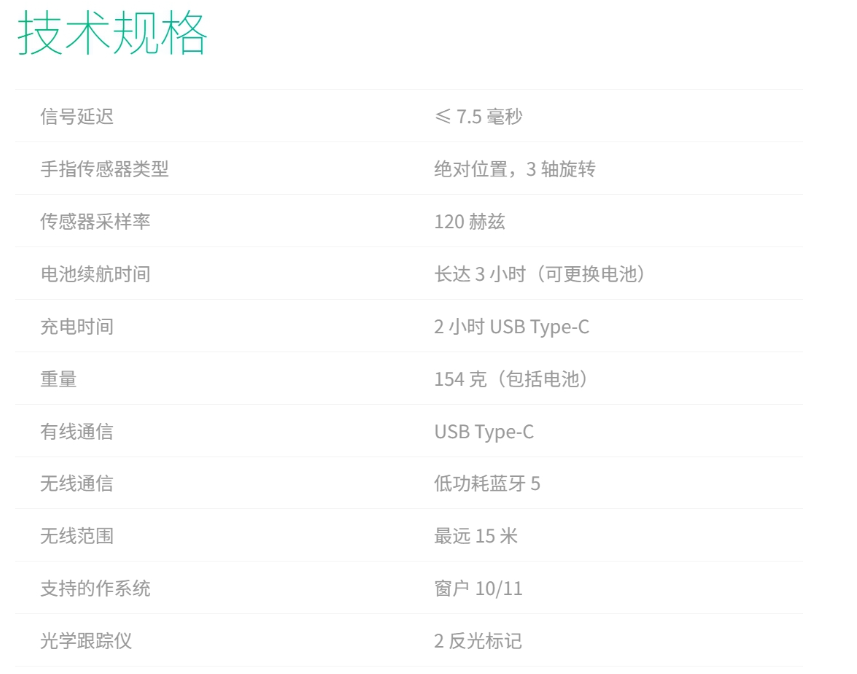
Task: Click the ≤ 7.5 毫秒 value
Action: (x=479, y=116)
